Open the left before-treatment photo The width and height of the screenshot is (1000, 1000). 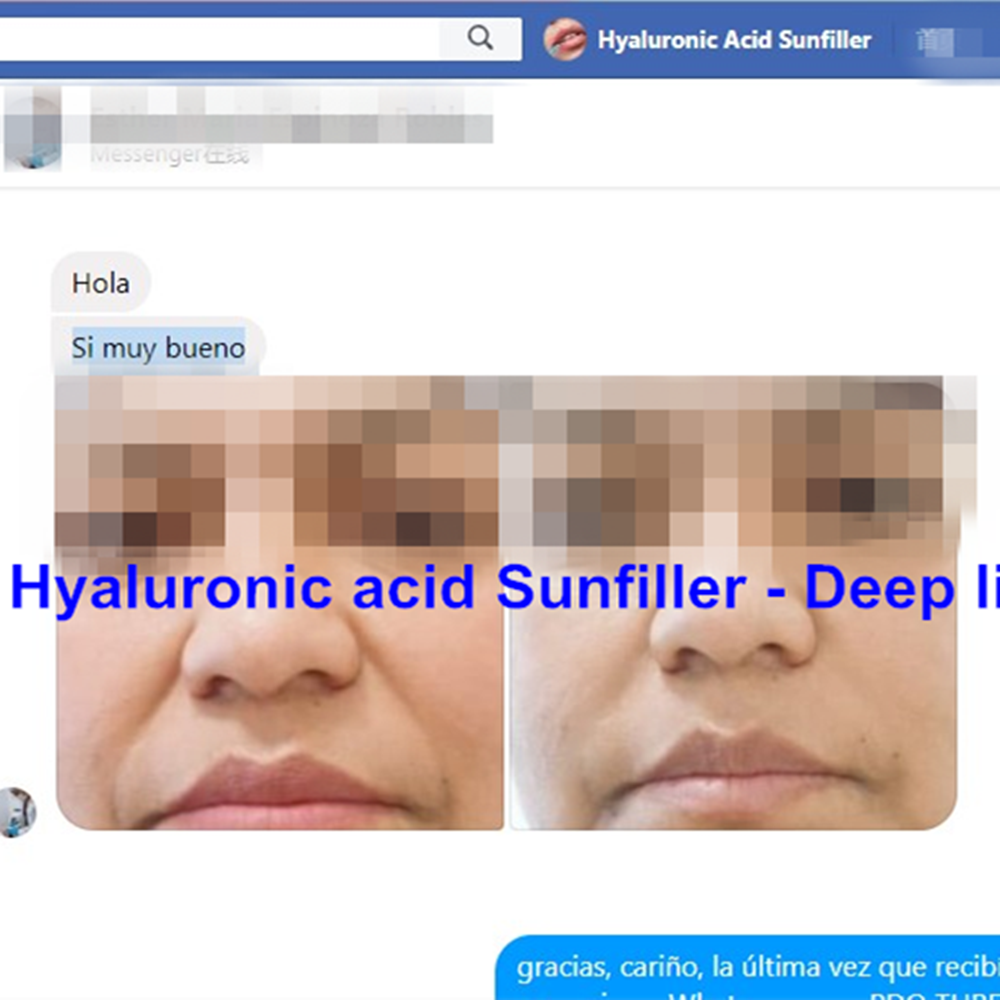coord(279,603)
